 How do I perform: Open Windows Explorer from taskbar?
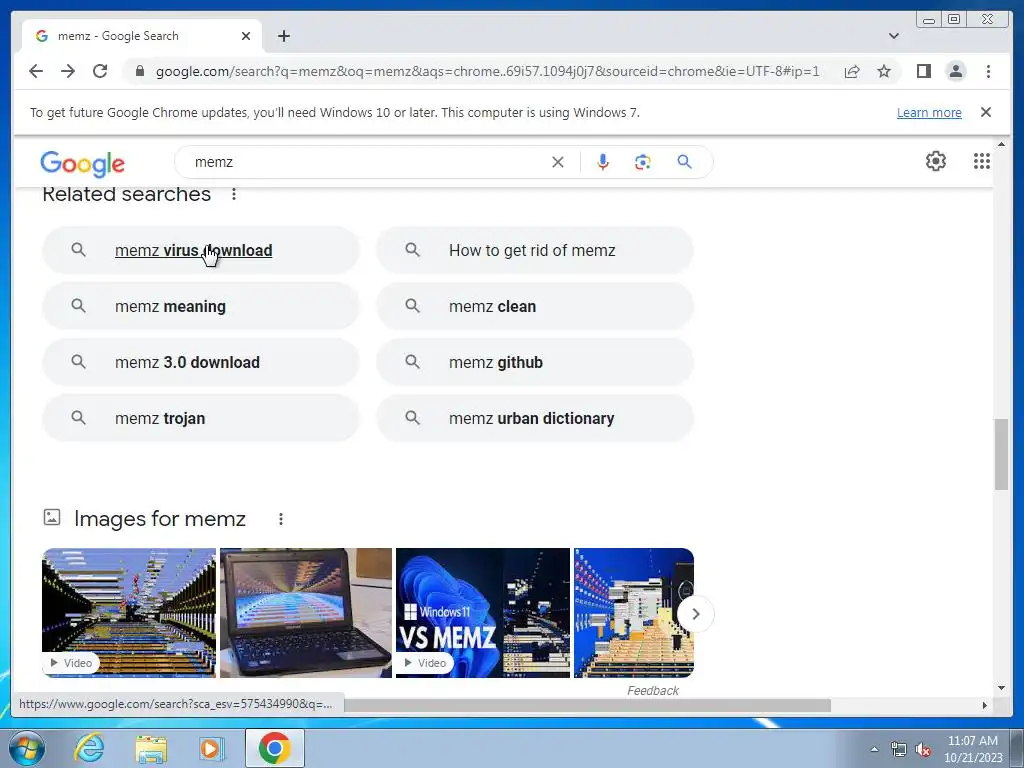pyautogui.click(x=151, y=748)
